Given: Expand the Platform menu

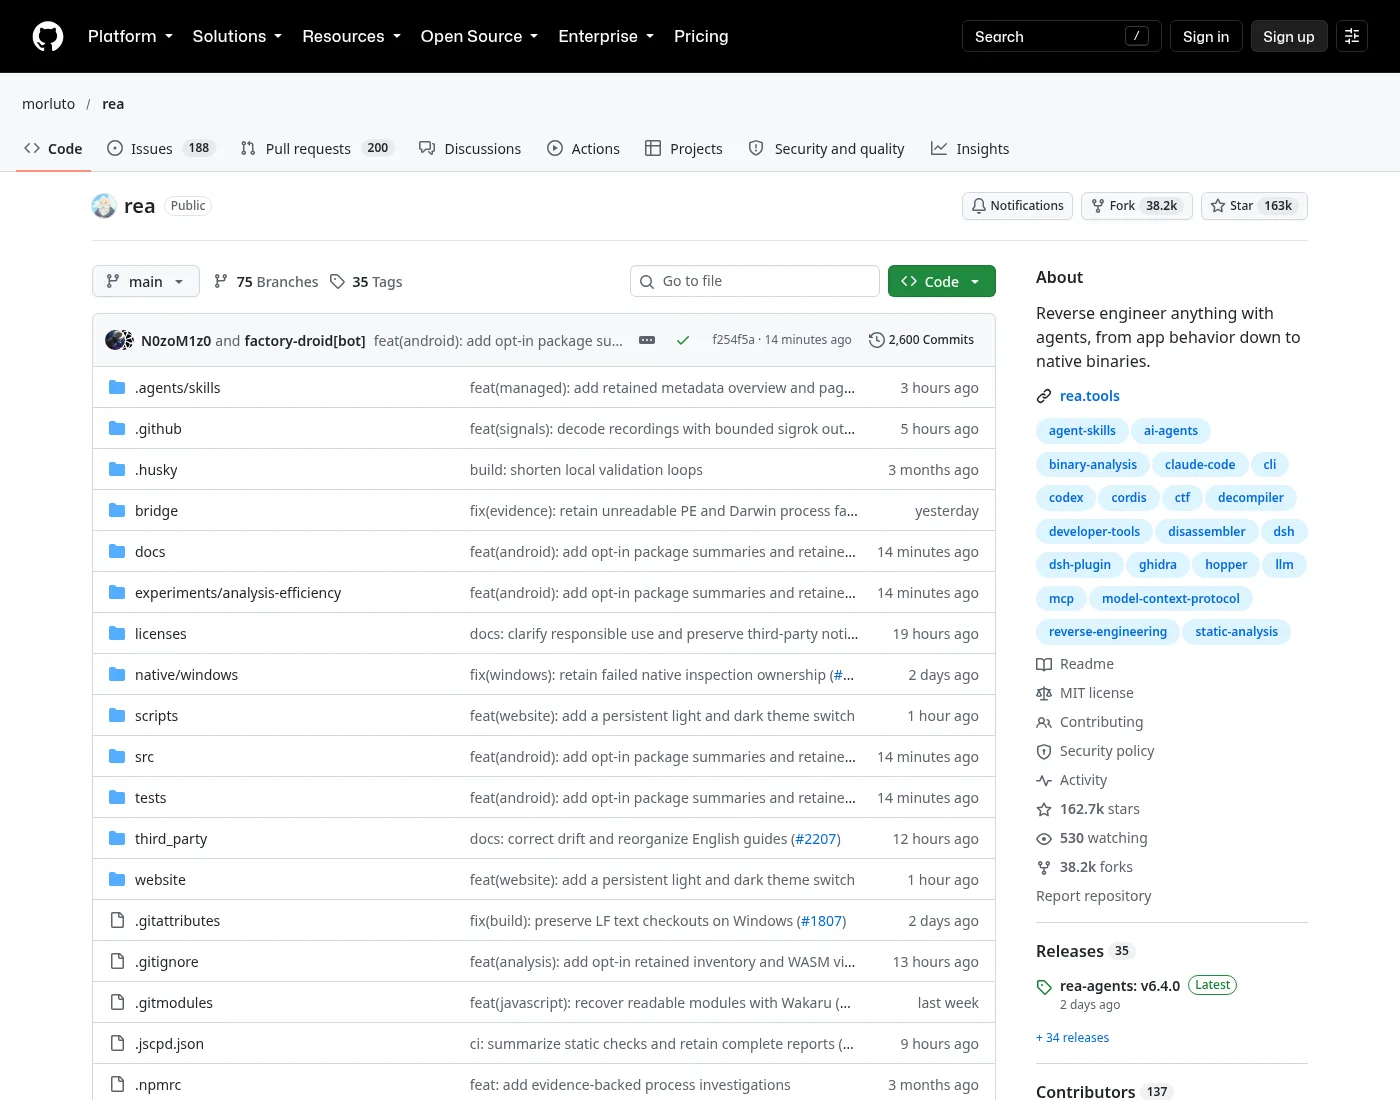Looking at the screenshot, I should pos(130,36).
